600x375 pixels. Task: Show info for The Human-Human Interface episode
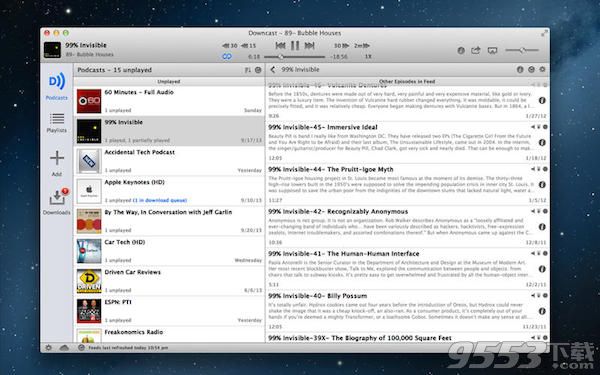click(x=542, y=269)
